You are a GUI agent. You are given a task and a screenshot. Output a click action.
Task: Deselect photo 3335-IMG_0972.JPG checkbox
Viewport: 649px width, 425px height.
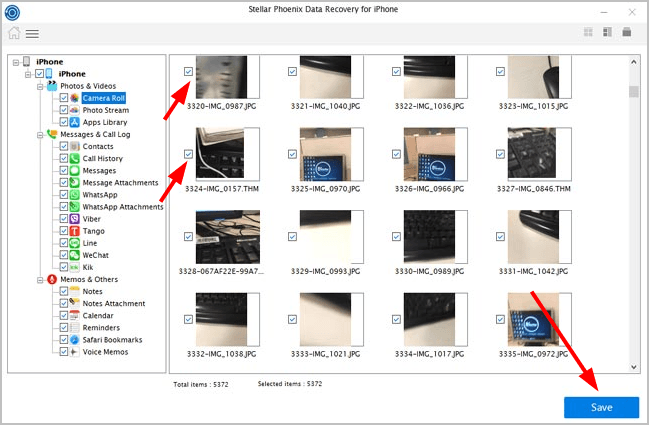[500, 319]
